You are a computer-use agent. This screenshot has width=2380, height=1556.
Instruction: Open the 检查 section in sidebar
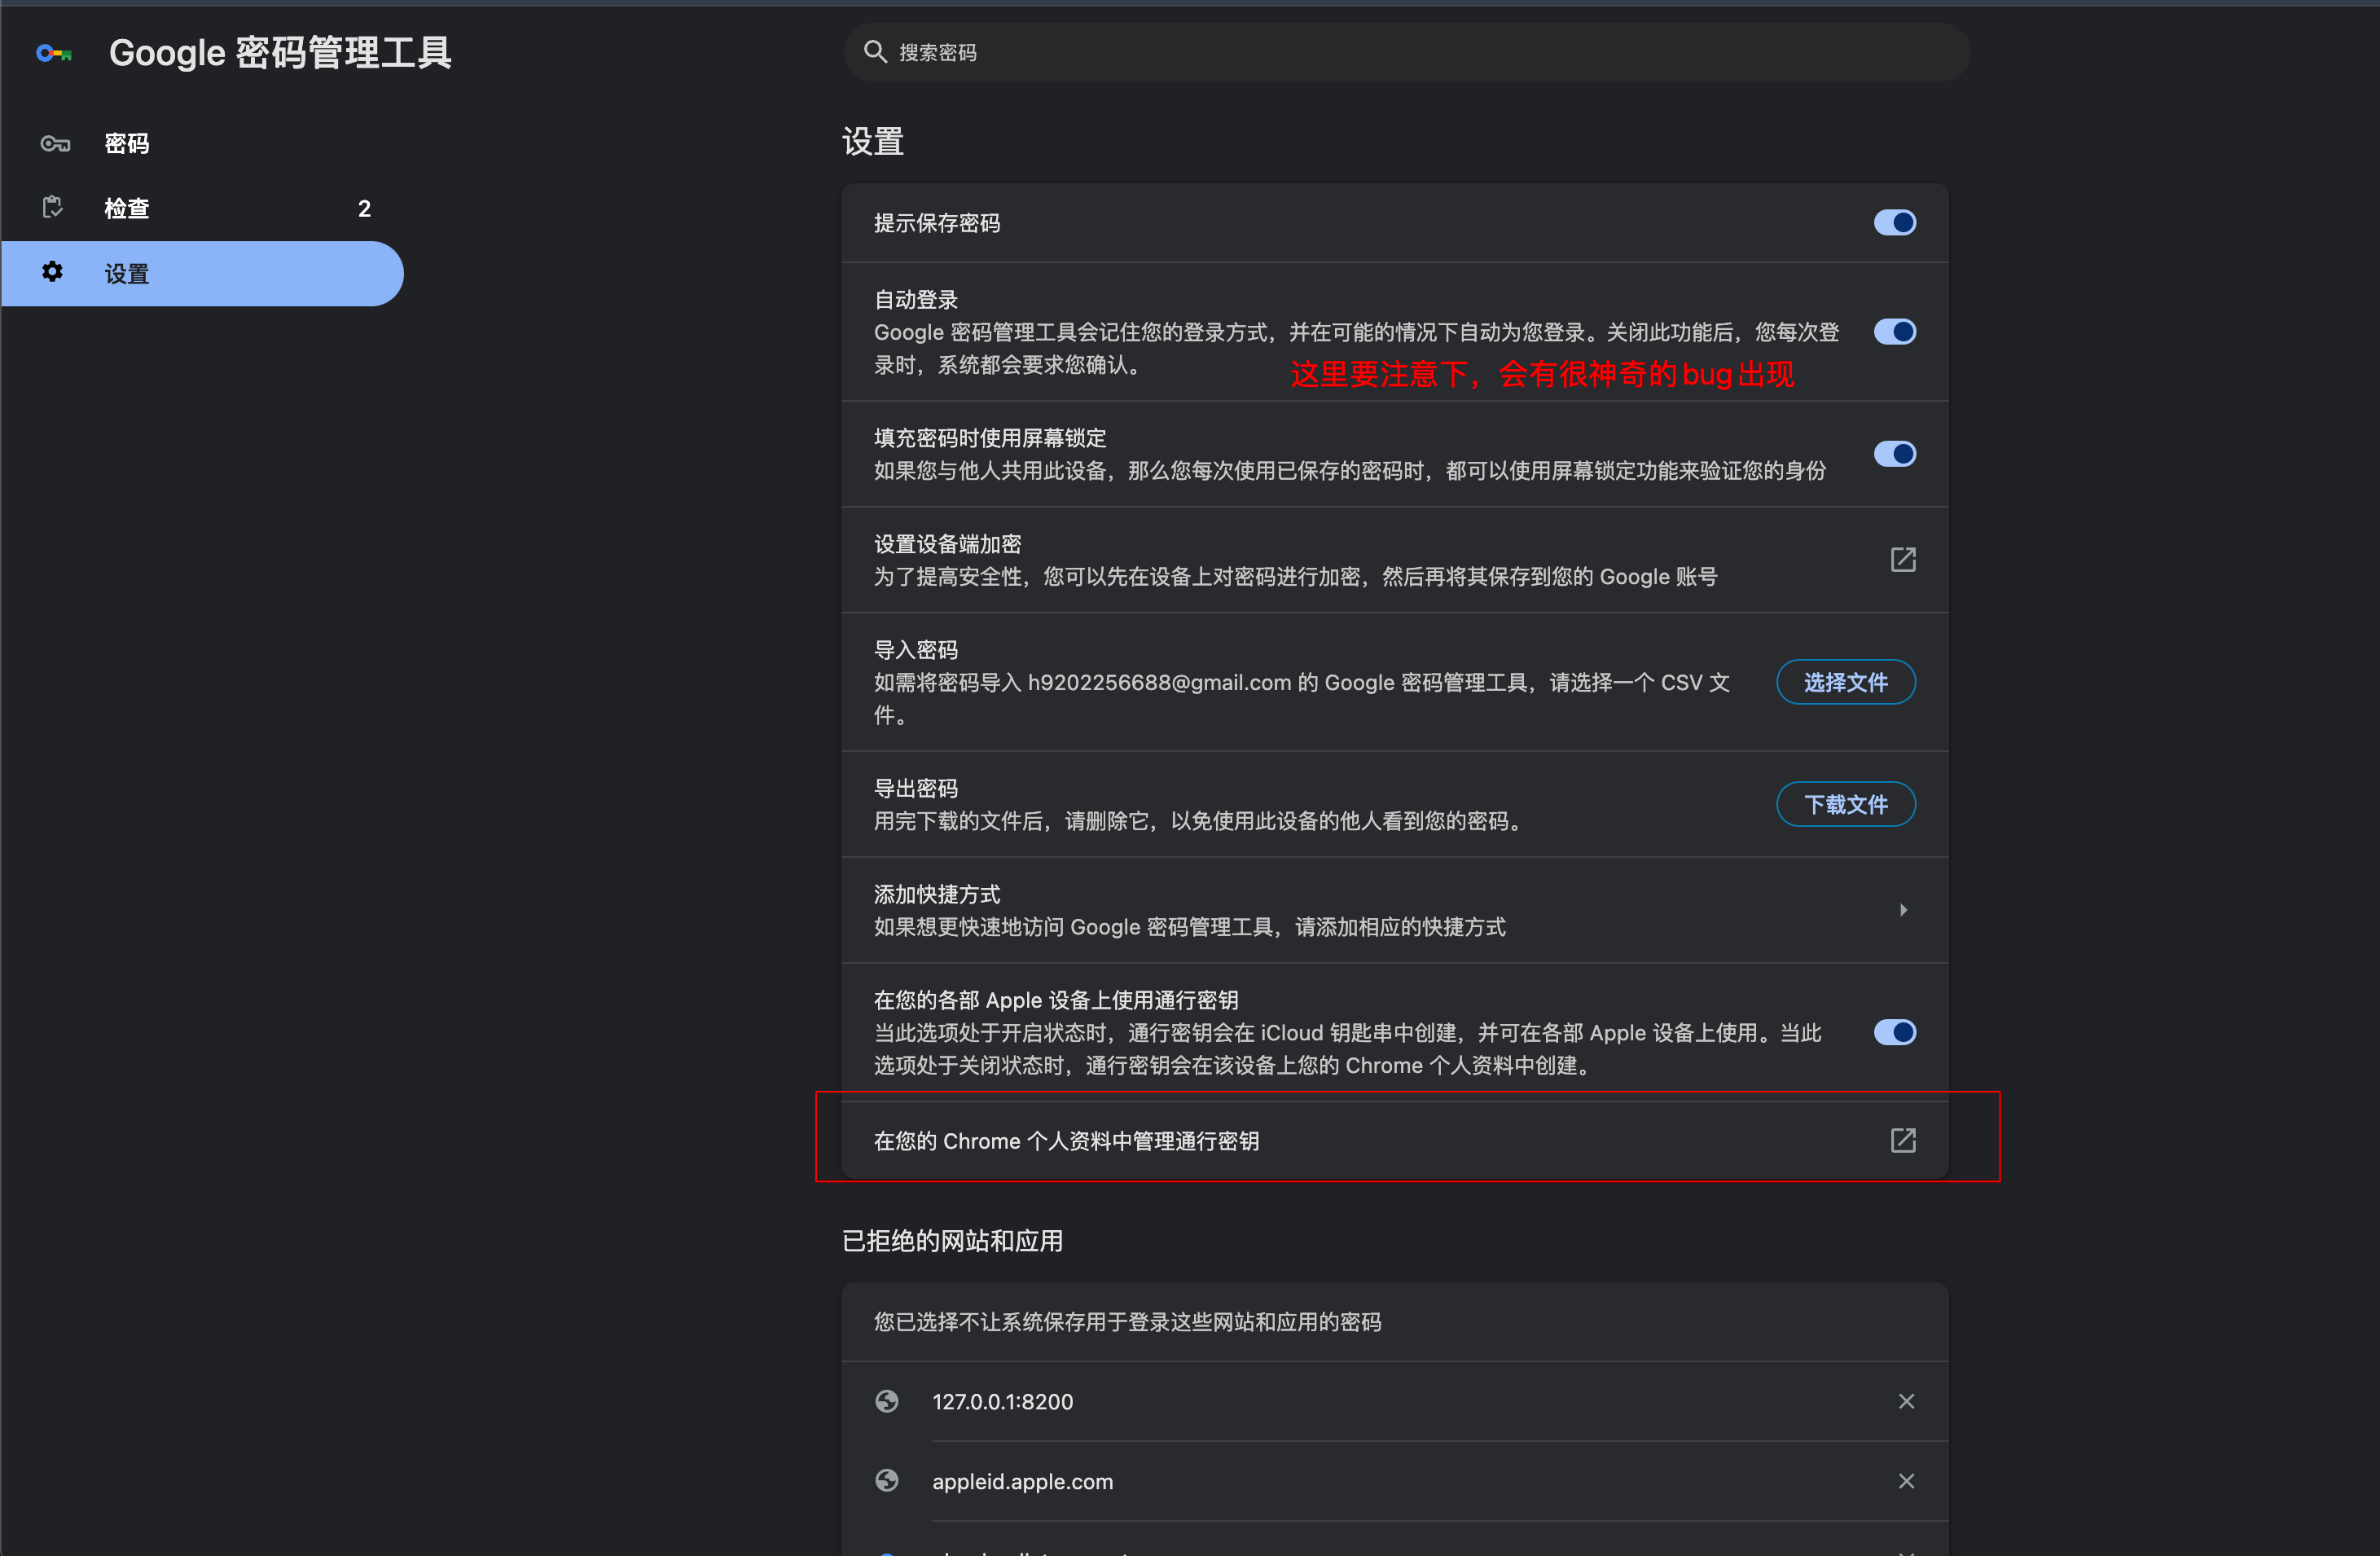point(202,208)
